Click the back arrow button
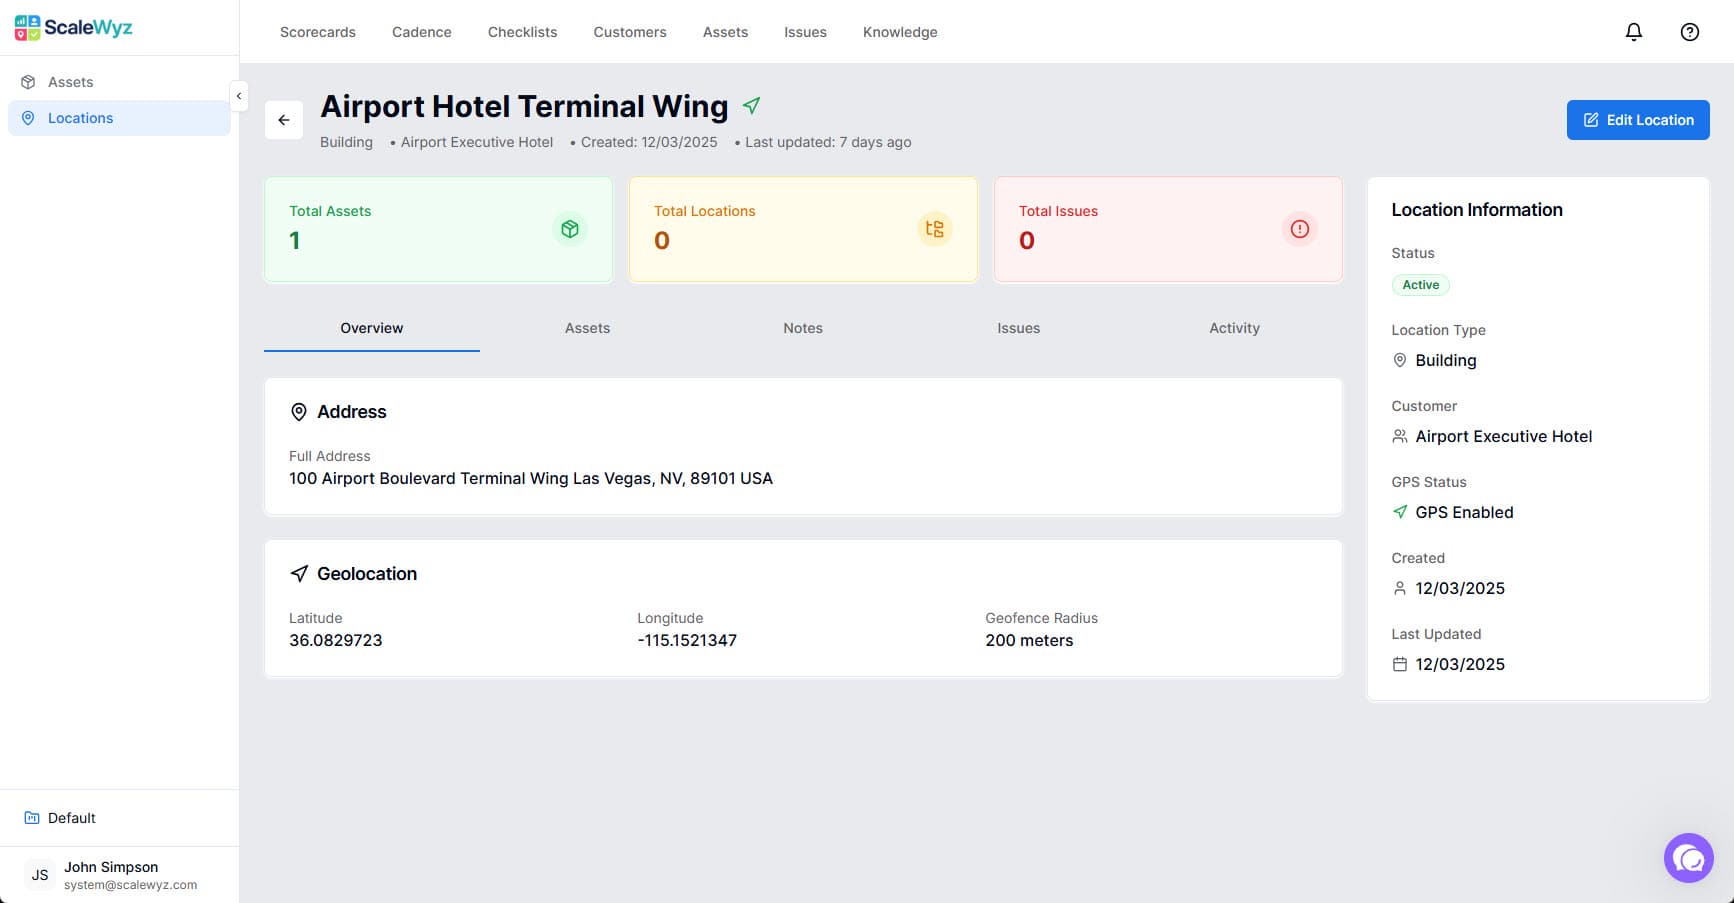Viewport: 1734px width, 903px height. (x=284, y=120)
